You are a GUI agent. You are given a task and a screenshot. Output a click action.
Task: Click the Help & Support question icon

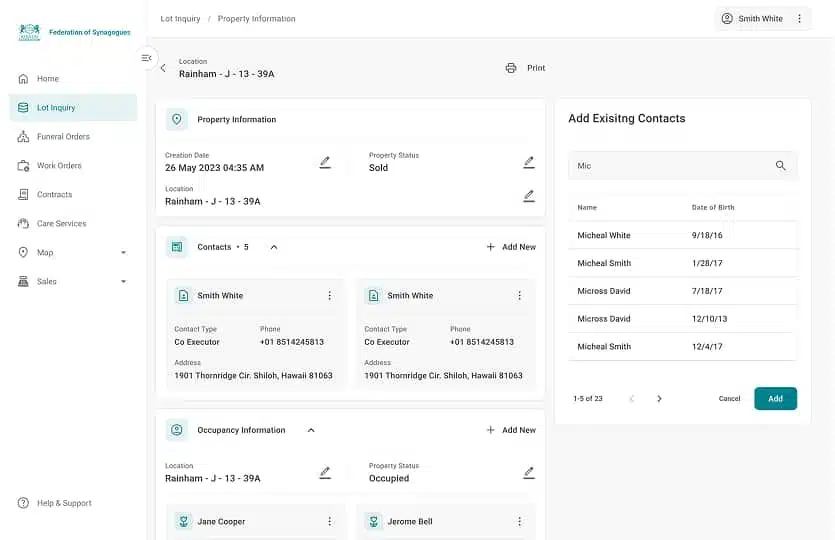point(23,503)
